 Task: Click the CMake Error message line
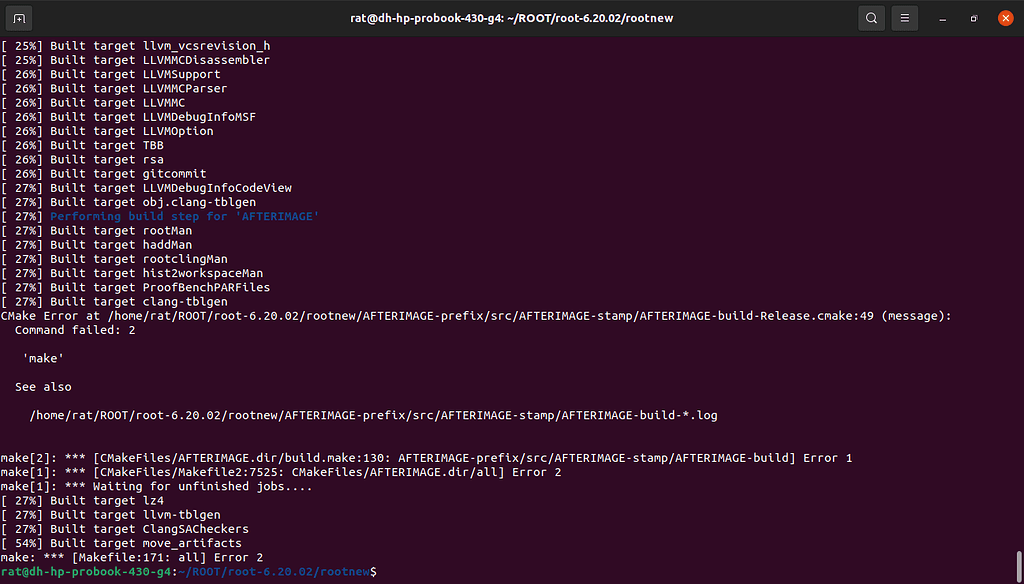475,316
